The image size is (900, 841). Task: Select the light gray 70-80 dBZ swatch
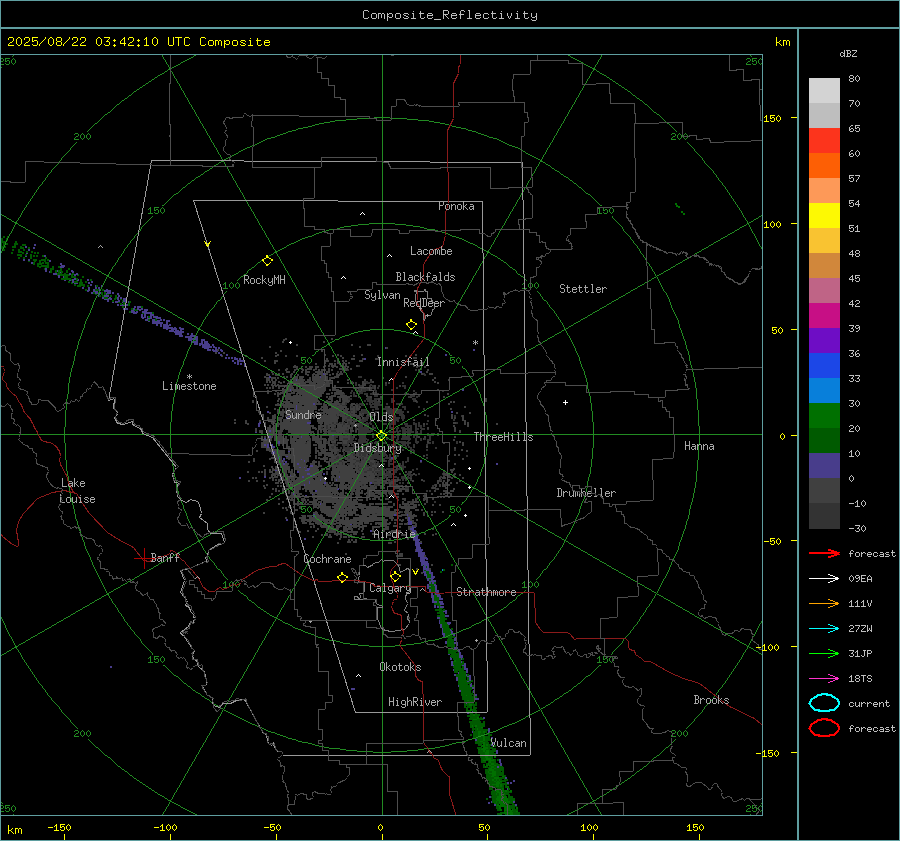(824, 91)
